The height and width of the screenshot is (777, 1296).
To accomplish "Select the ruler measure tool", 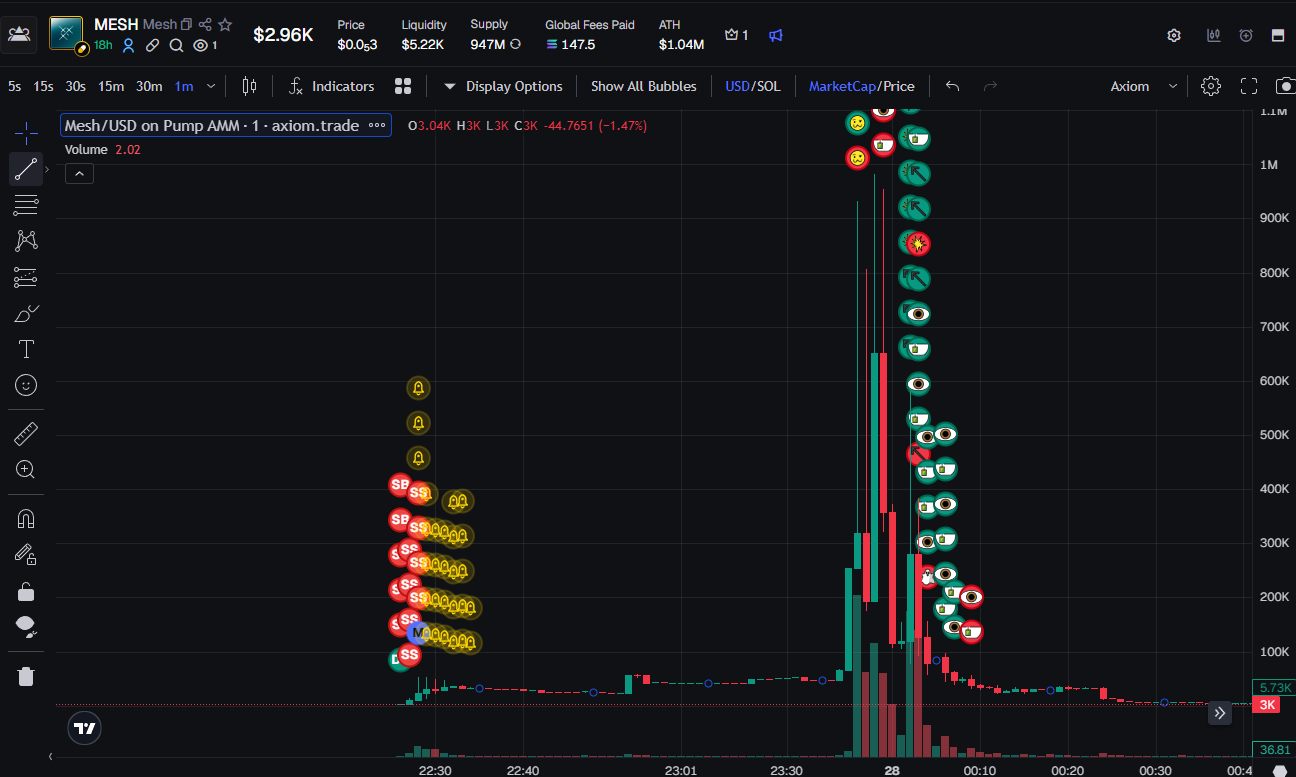I will click(x=26, y=433).
